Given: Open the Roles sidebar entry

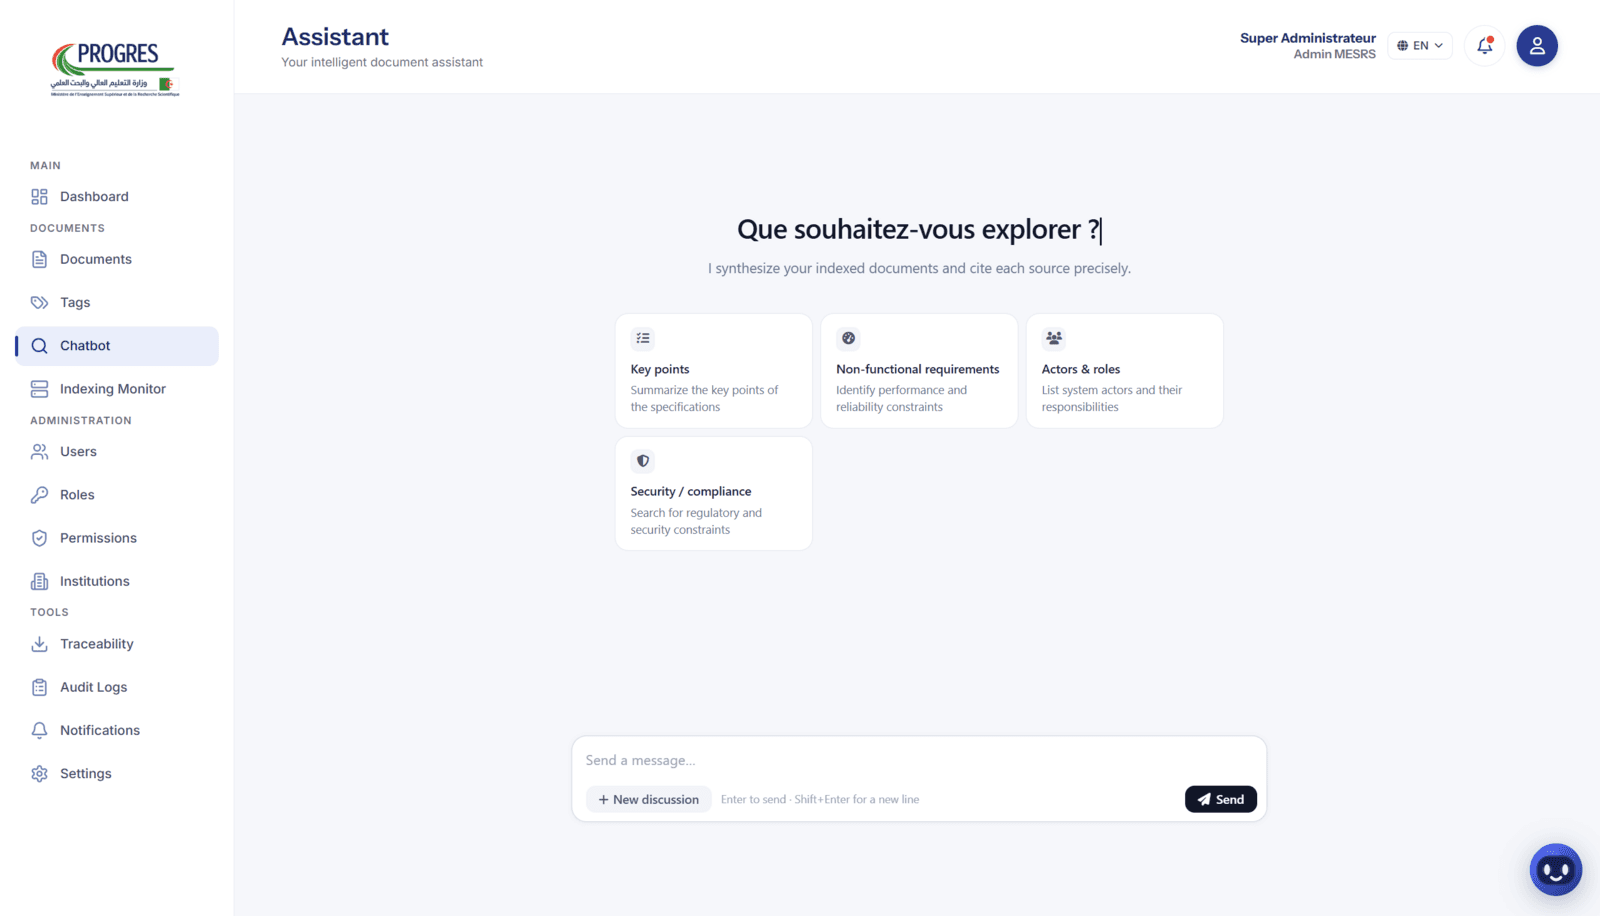Looking at the screenshot, I should click(117, 495).
